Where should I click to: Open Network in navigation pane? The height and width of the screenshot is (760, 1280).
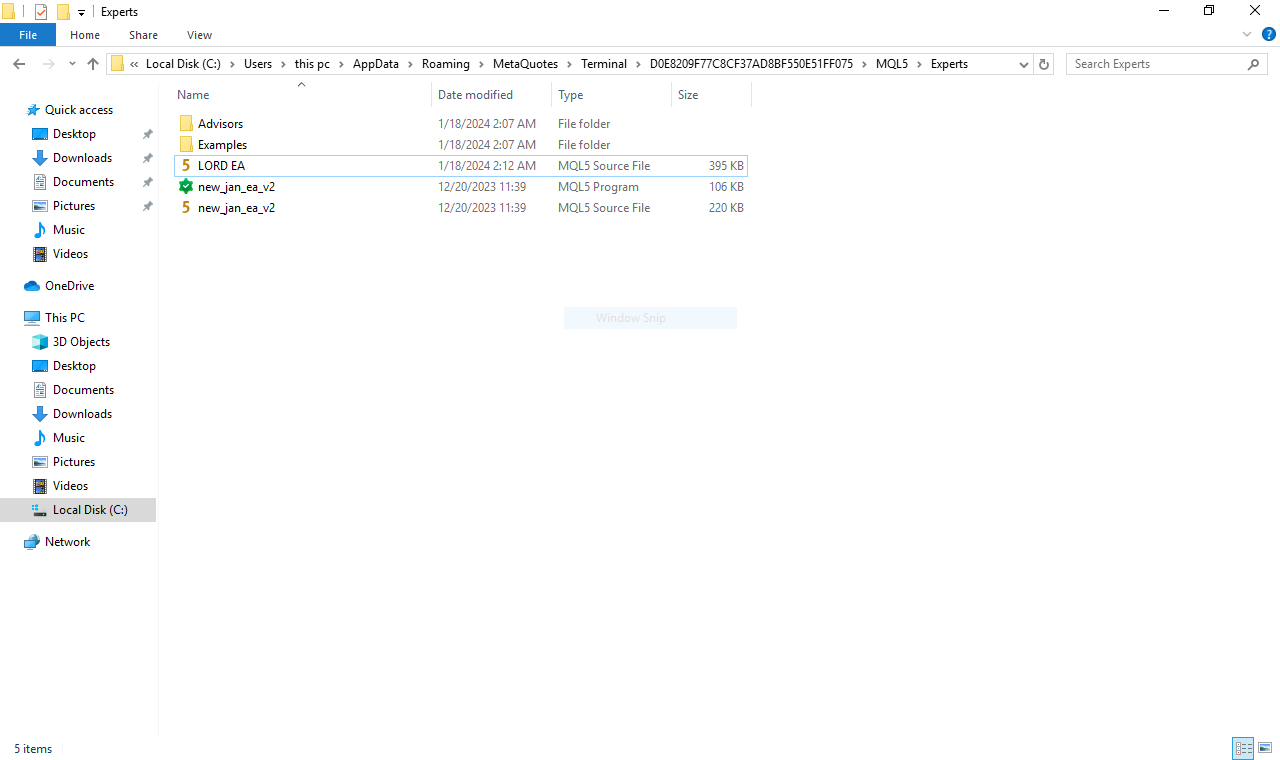pos(67,542)
